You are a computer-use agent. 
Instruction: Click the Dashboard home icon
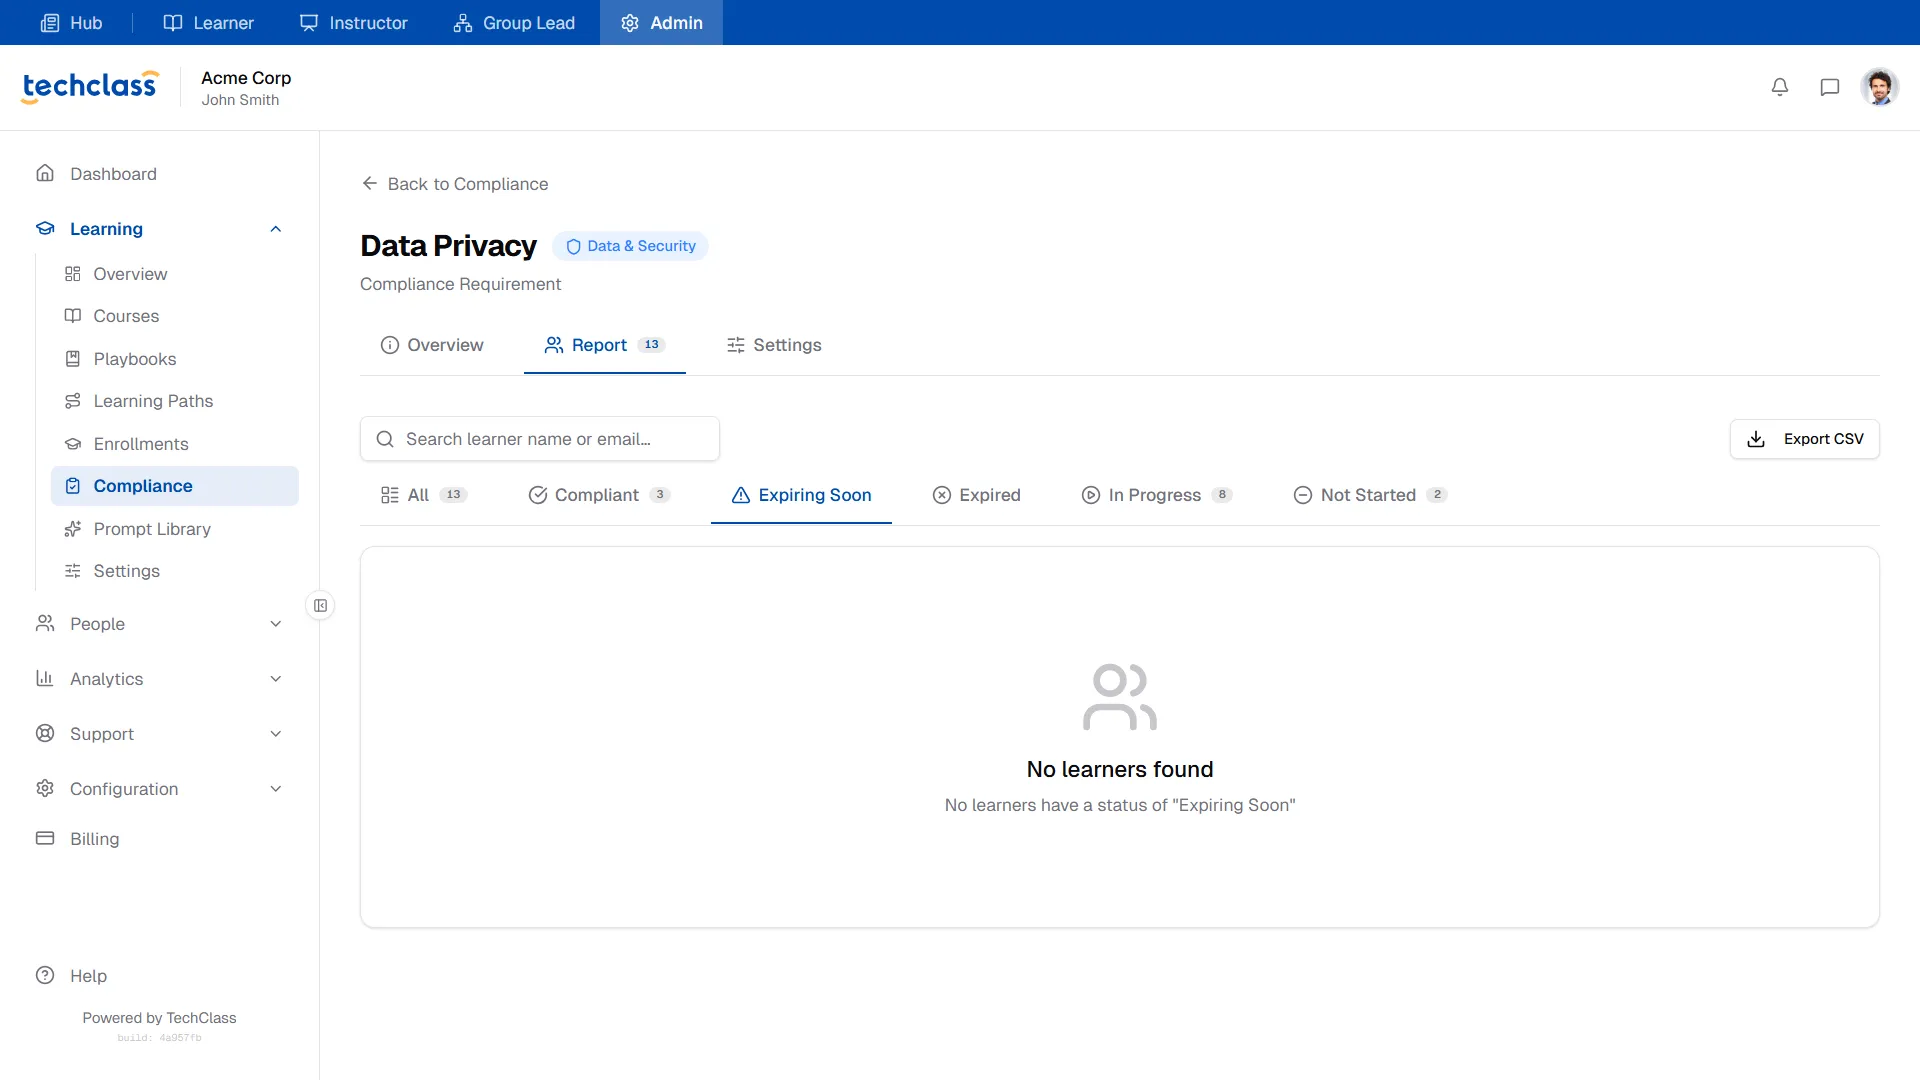click(45, 173)
